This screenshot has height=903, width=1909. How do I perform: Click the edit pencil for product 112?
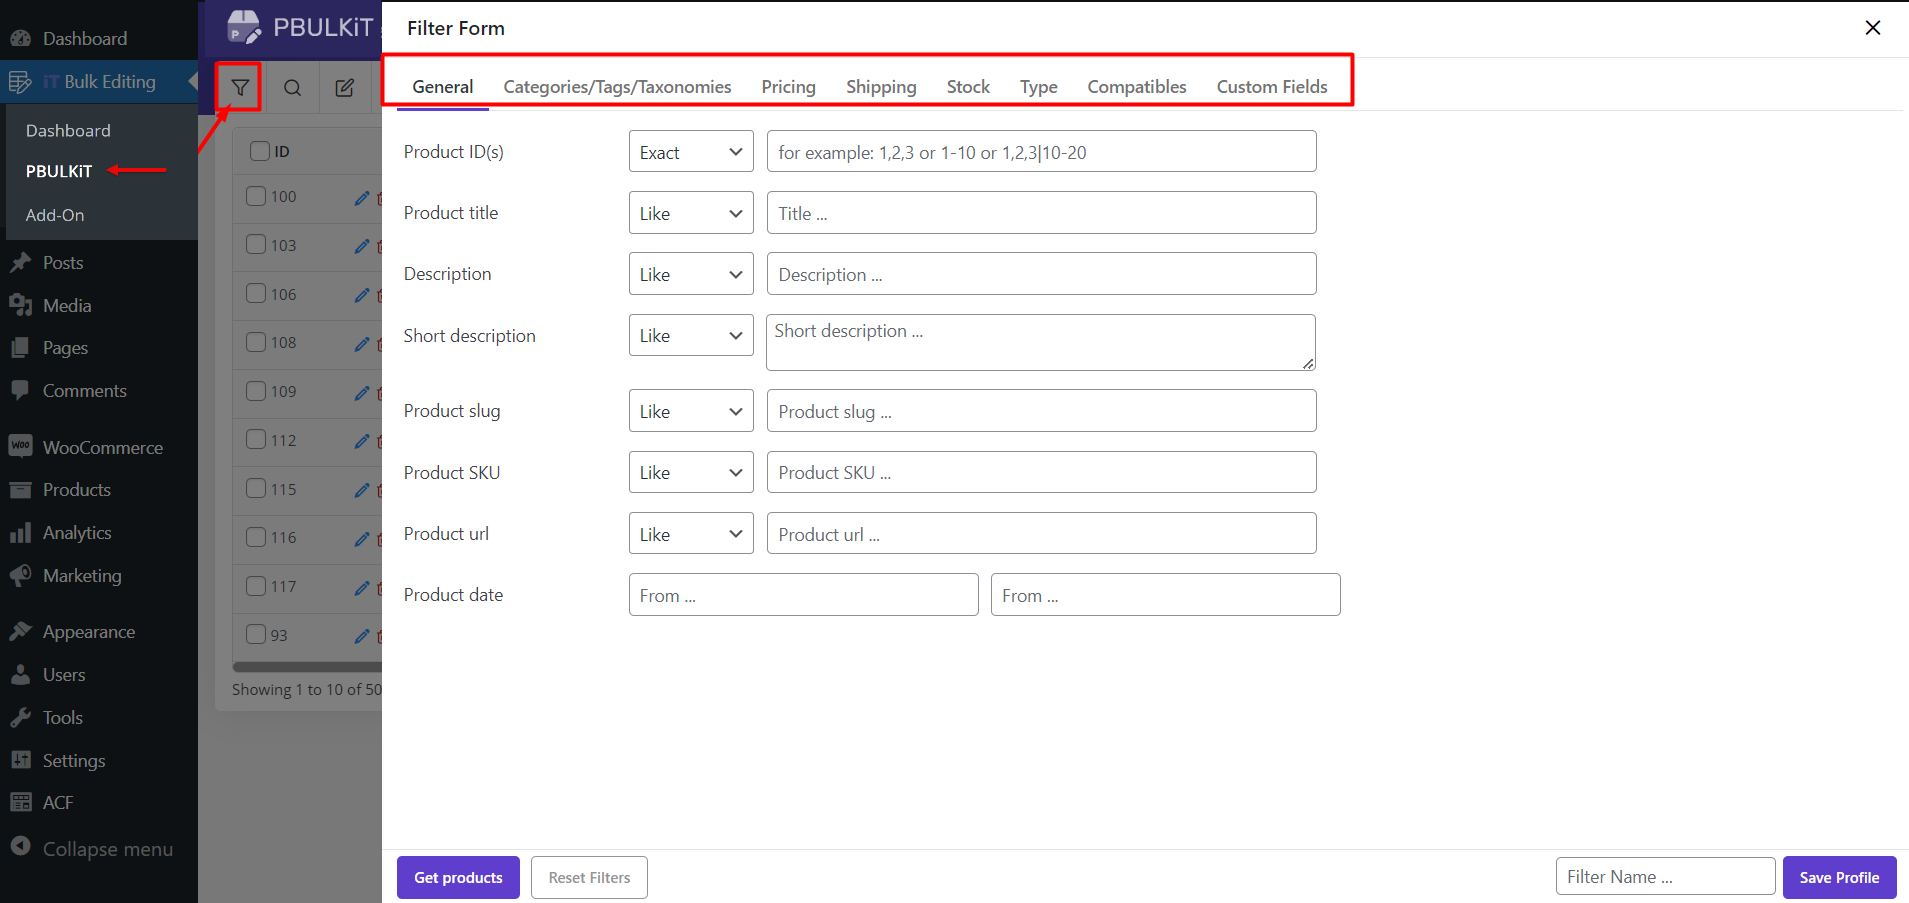(362, 441)
